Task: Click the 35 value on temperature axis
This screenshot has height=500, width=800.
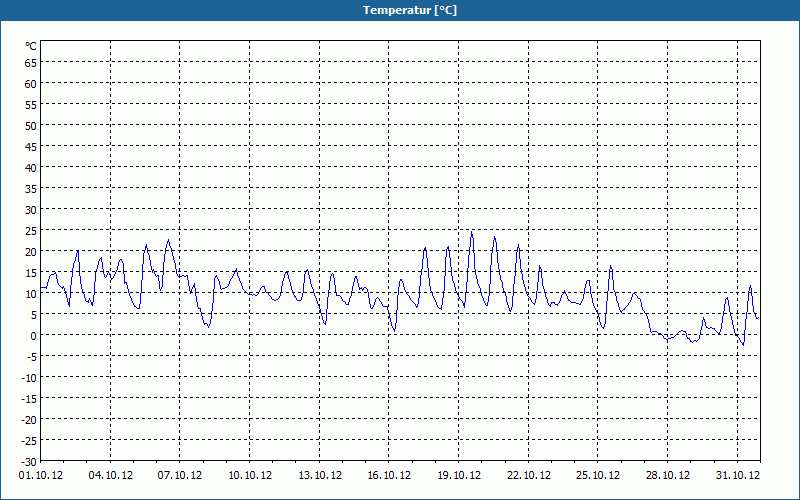Action: click(x=31, y=189)
